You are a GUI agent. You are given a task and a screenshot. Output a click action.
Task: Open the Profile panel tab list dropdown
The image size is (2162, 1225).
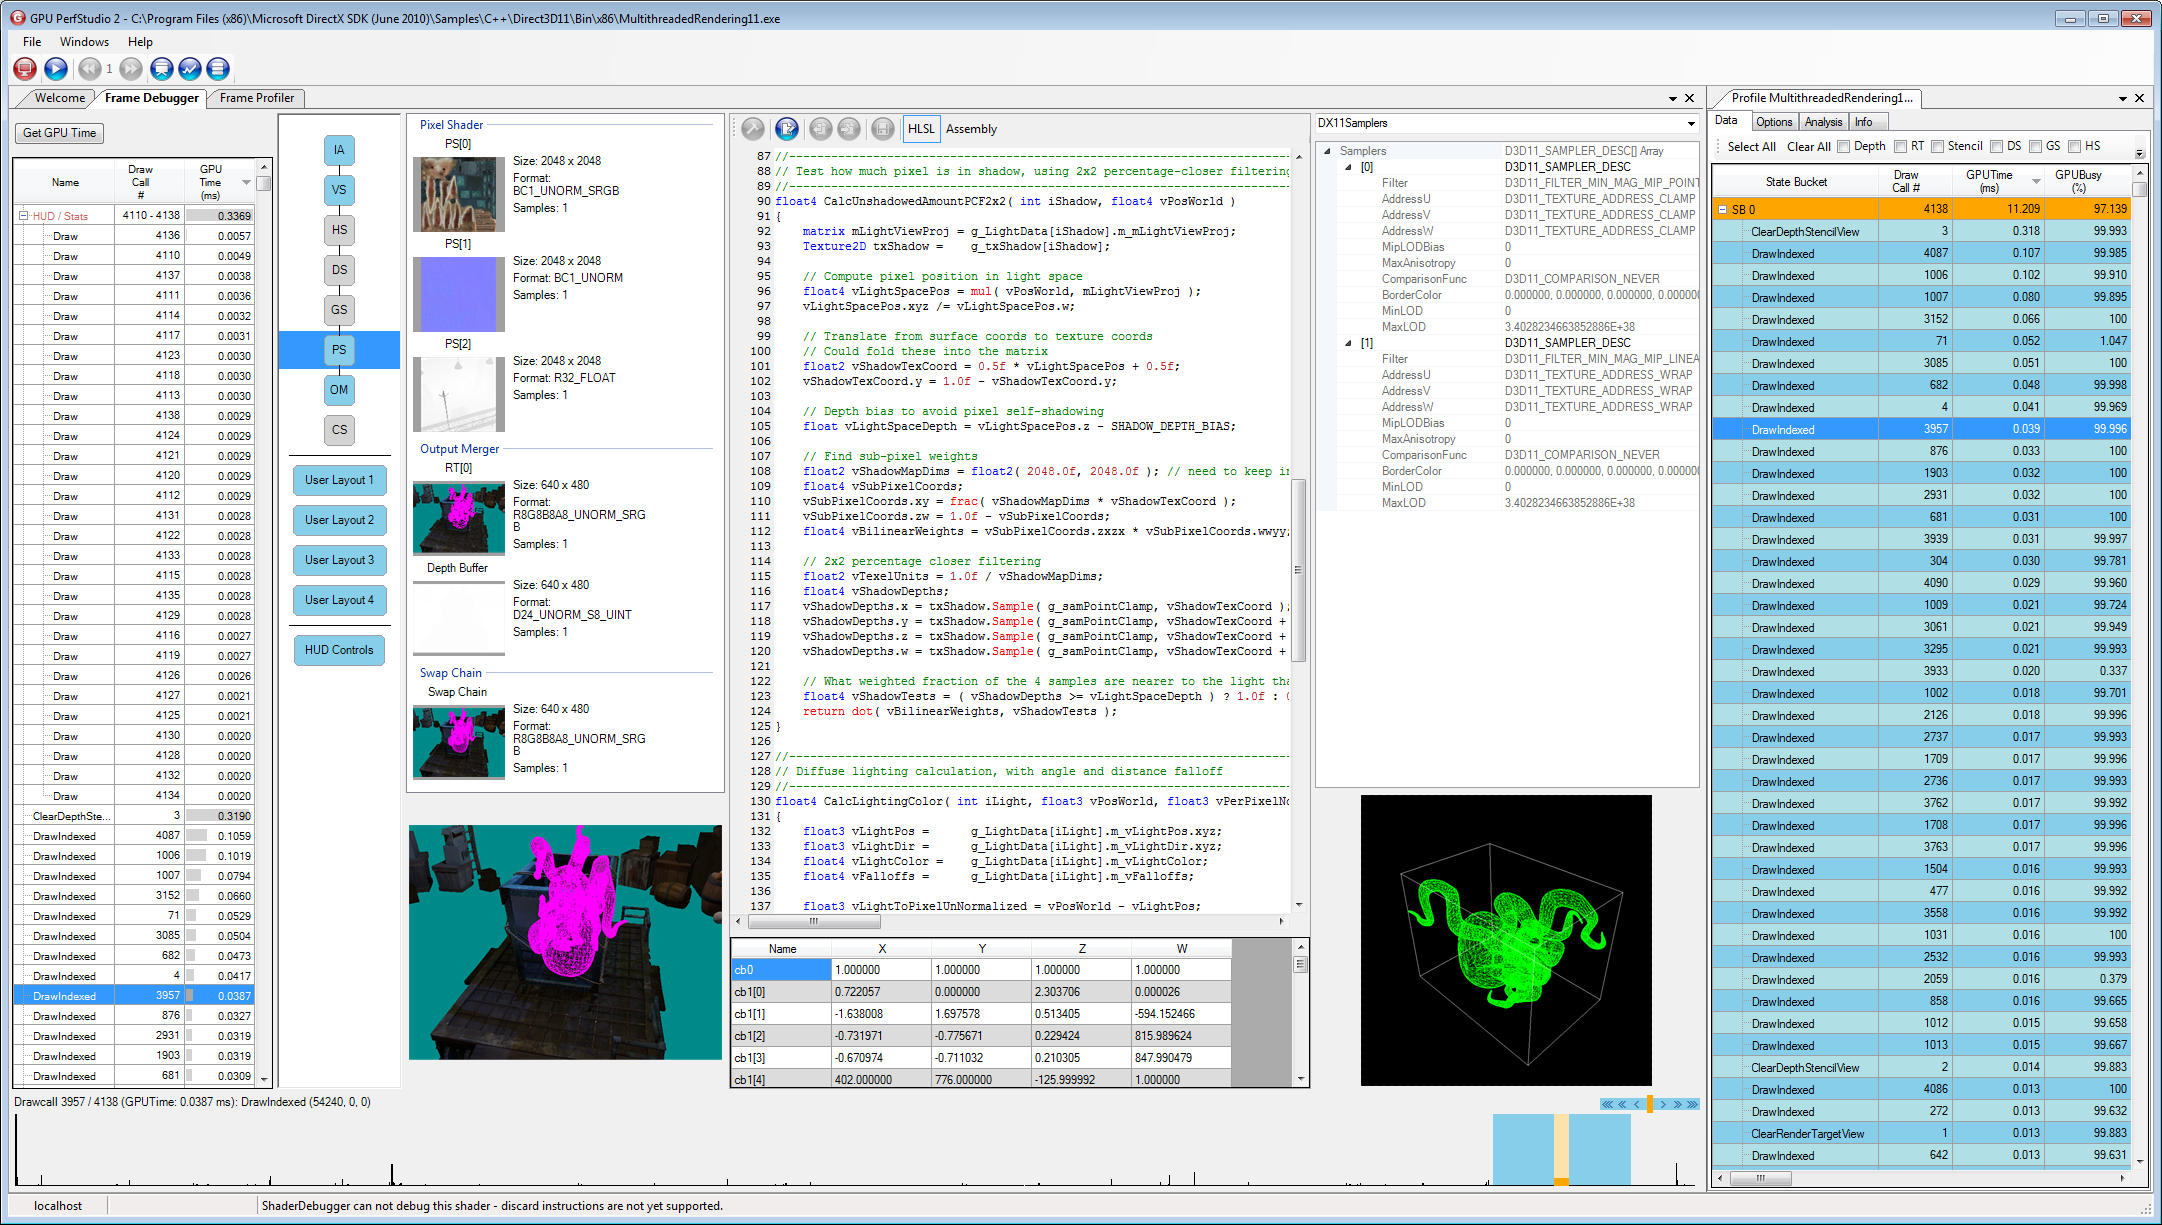pyautogui.click(x=2122, y=98)
